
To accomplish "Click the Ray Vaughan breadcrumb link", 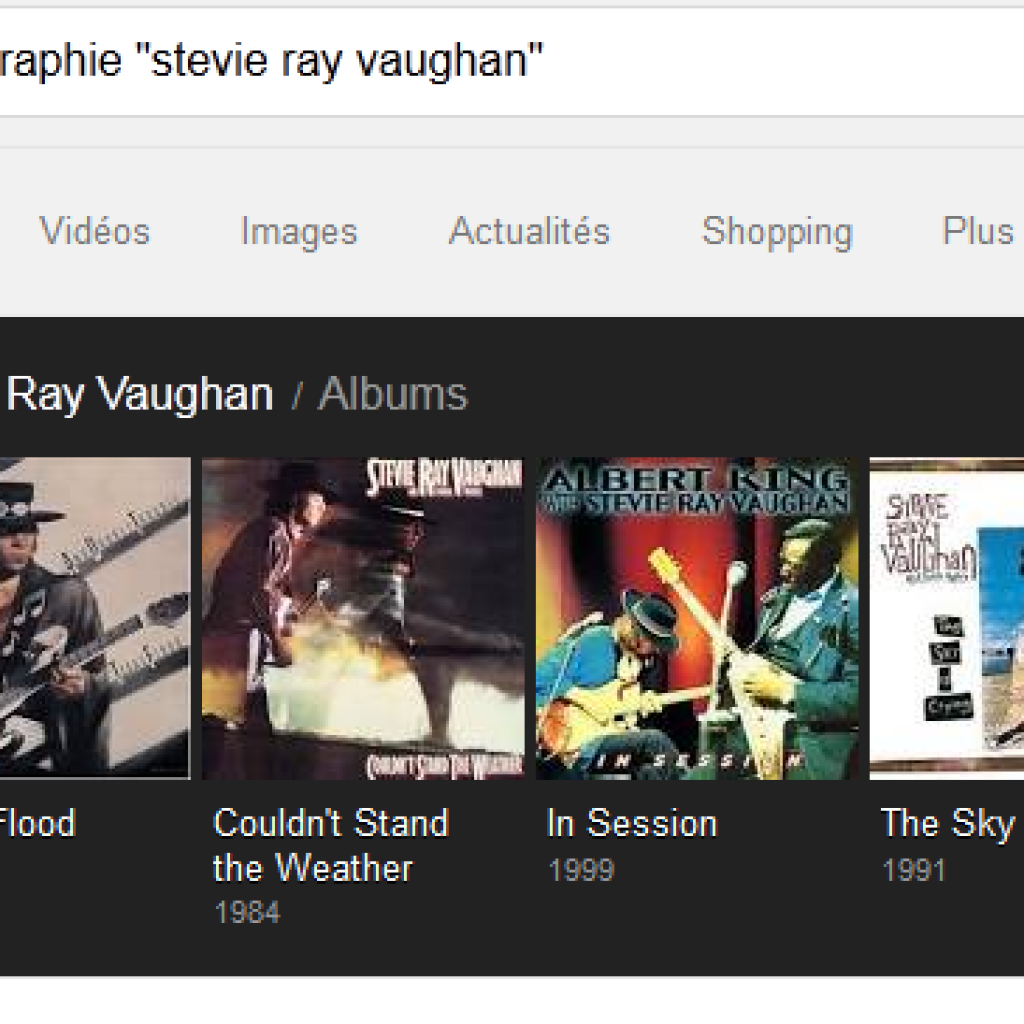I will click(x=139, y=394).
